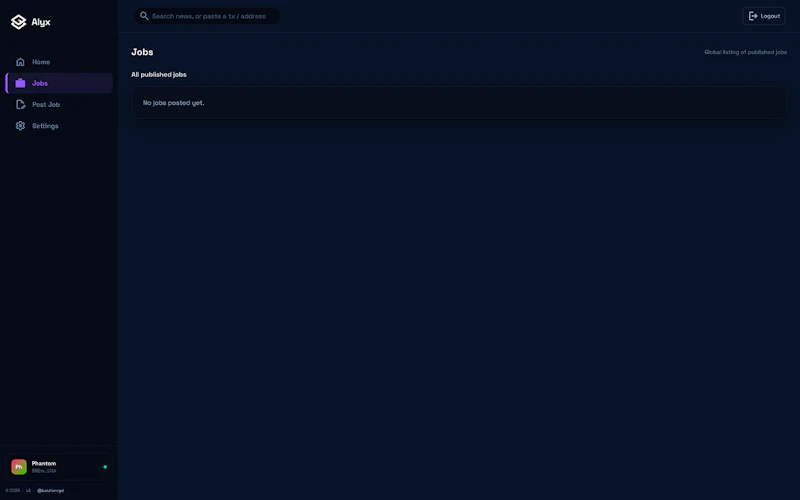This screenshot has height=500, width=800.
Task: Click the Jobs page heading
Action: 142,52
